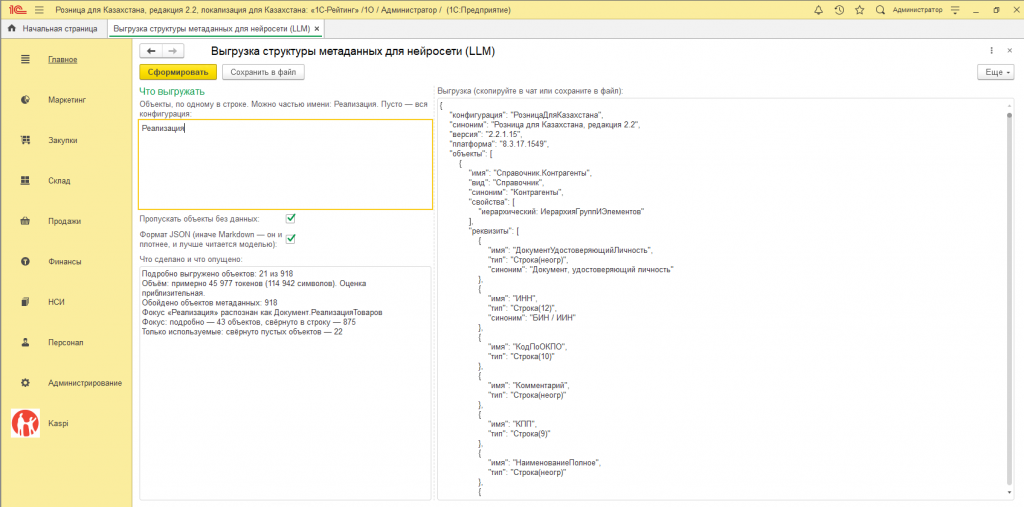Click the line "Только используемые: свёрнуто пустых объектов — 22"
The width and height of the screenshot is (1024, 507).
click(242, 331)
